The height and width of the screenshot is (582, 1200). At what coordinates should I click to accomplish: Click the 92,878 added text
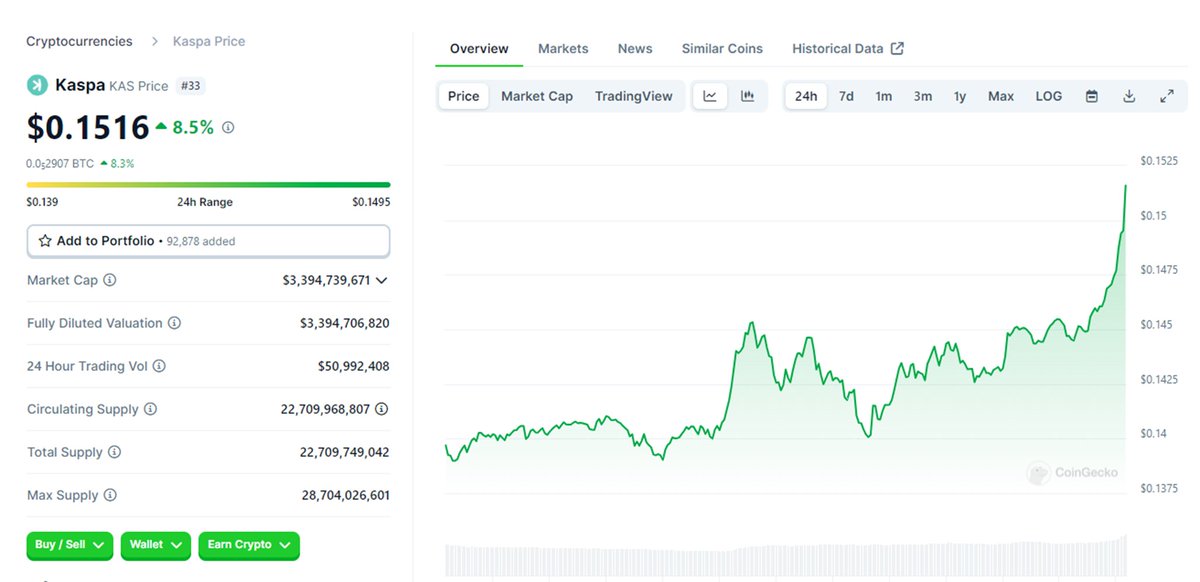(x=201, y=241)
